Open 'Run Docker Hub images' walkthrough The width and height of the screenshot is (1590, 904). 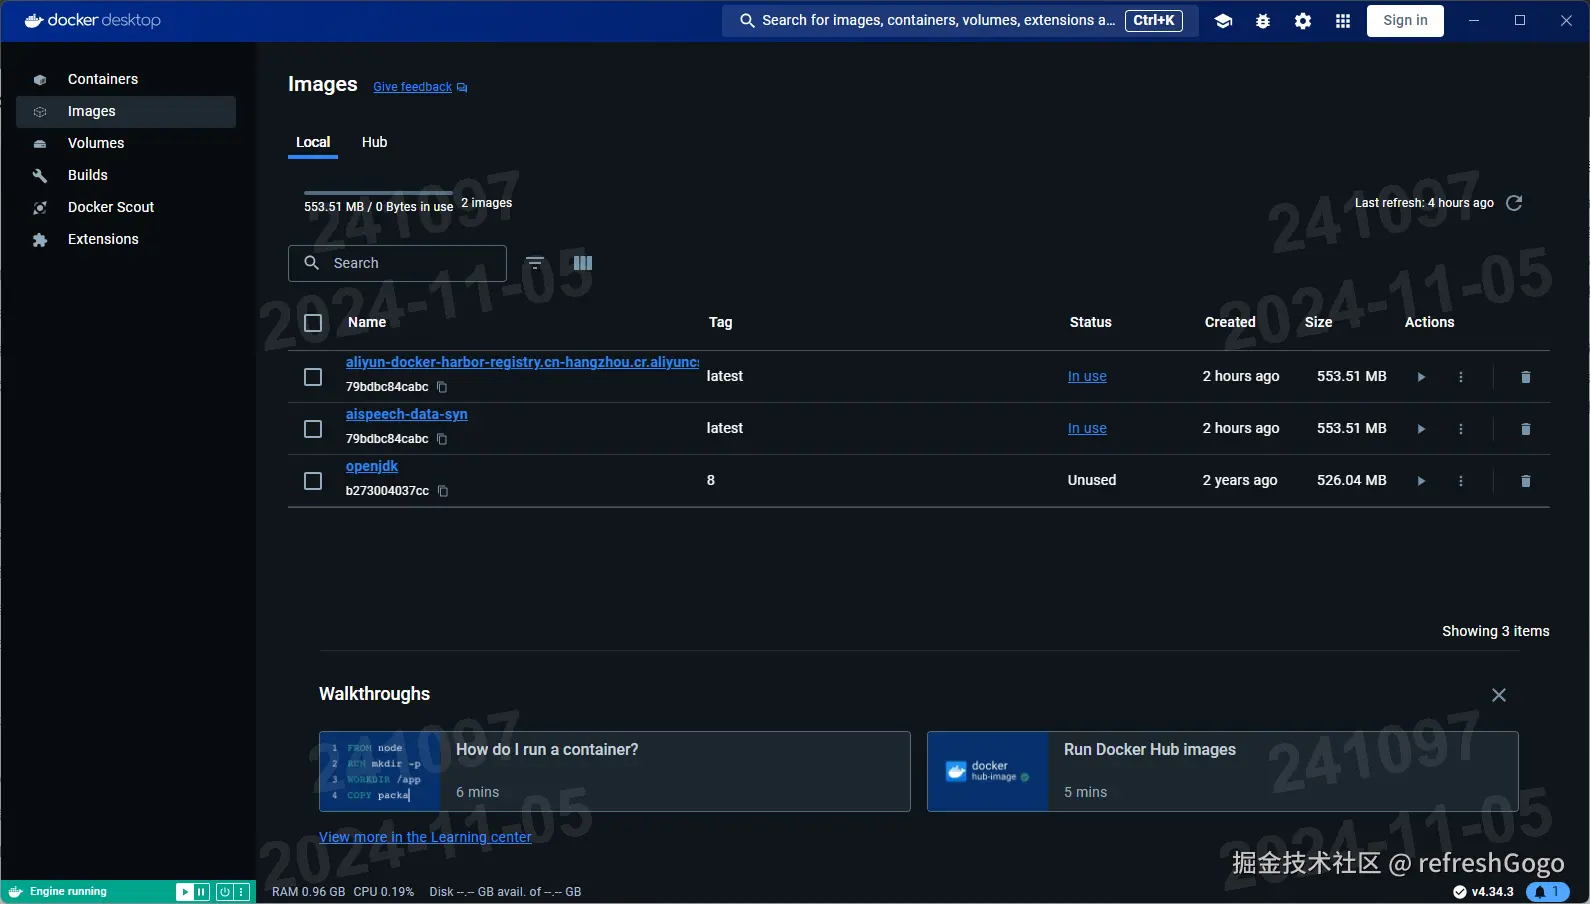[x=1223, y=771]
